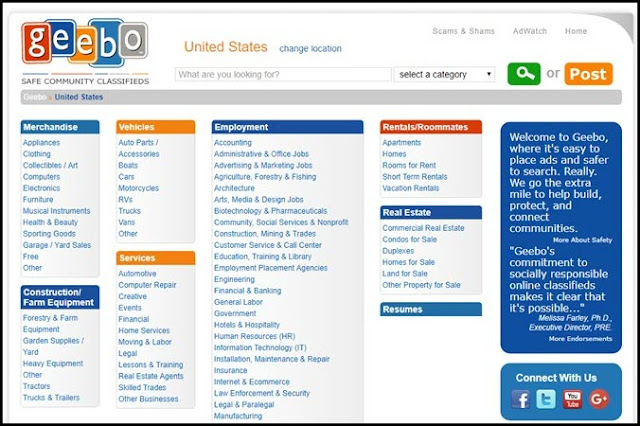Image resolution: width=640 pixels, height=426 pixels.
Task: Open Cars listings
Action: point(126,177)
